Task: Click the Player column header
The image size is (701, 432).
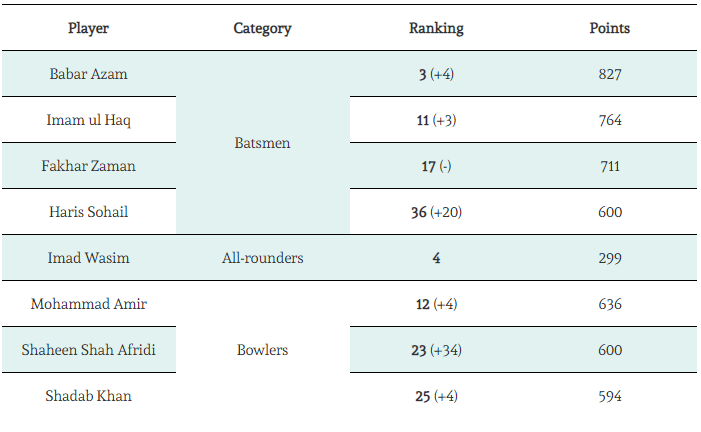Action: [x=88, y=28]
